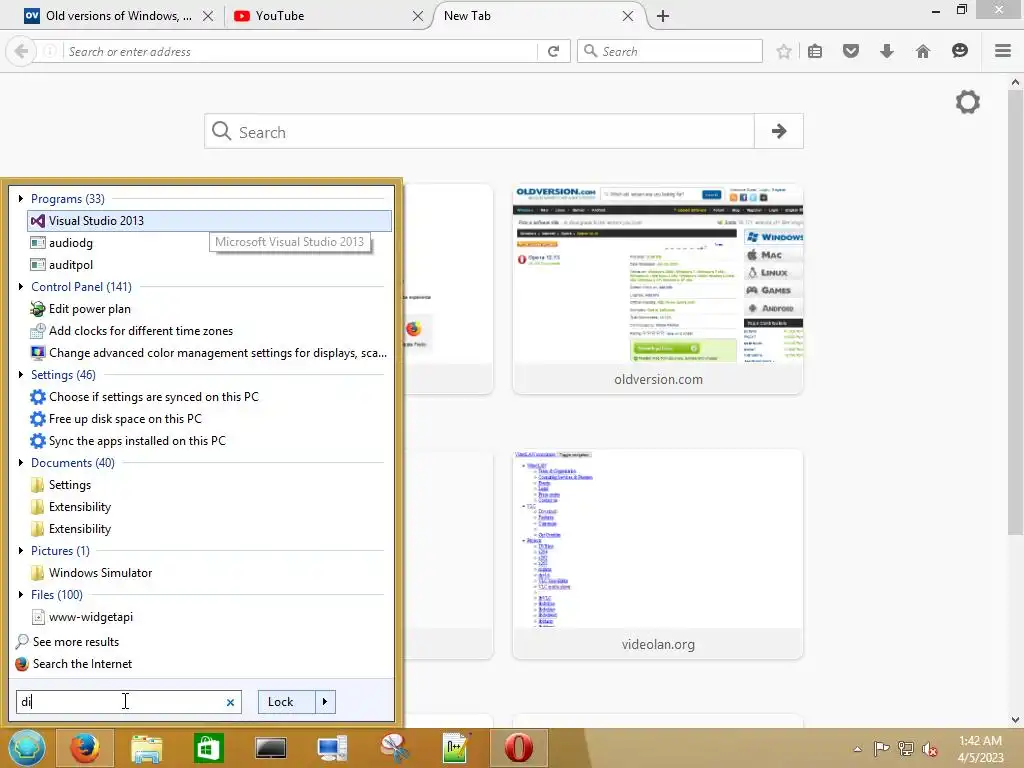This screenshot has height=768, width=1024.
Task: Go to the Firefox home page
Action: (x=923, y=51)
